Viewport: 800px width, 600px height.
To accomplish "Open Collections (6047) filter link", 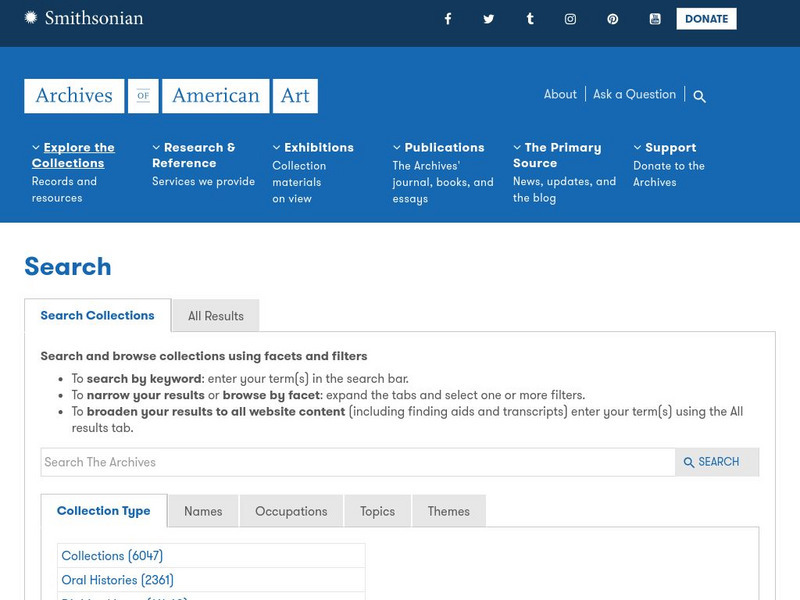I will point(112,556).
